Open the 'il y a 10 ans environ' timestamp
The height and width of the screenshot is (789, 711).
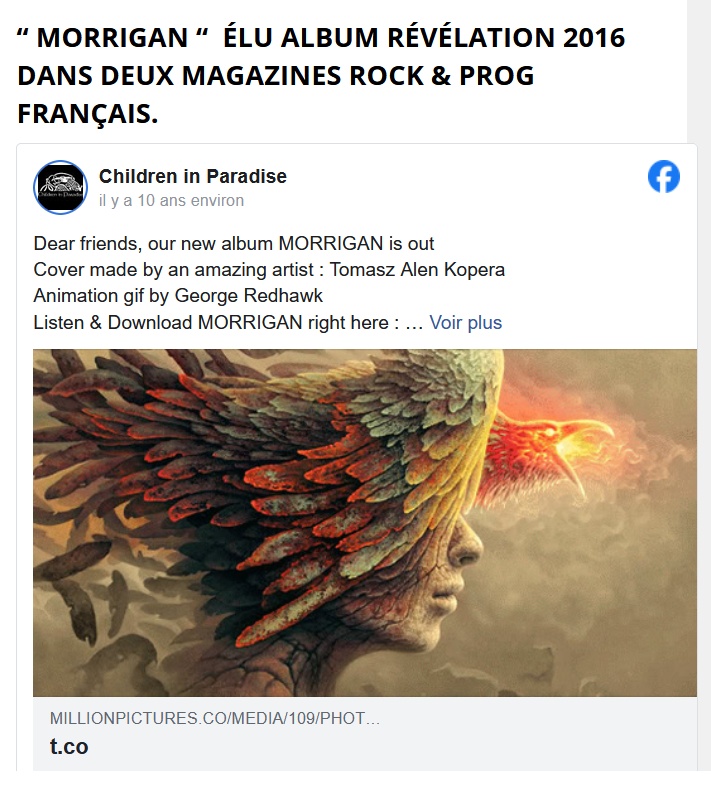pos(171,200)
